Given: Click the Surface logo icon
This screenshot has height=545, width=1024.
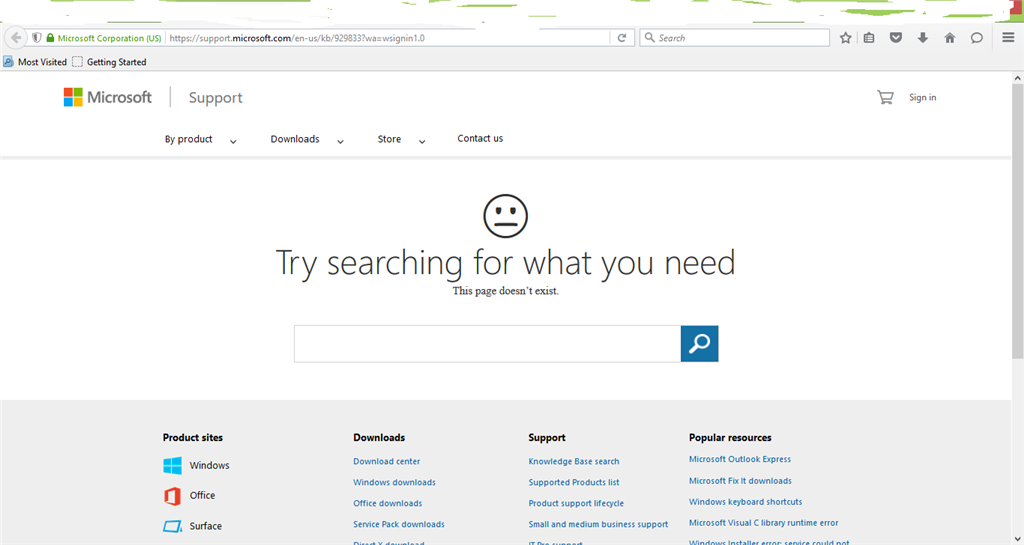Looking at the screenshot, I should coord(172,526).
